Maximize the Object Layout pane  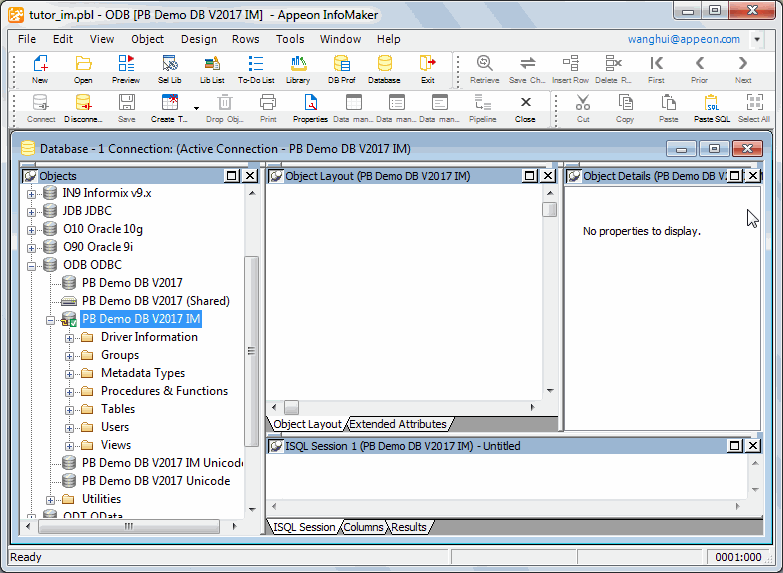(x=530, y=176)
